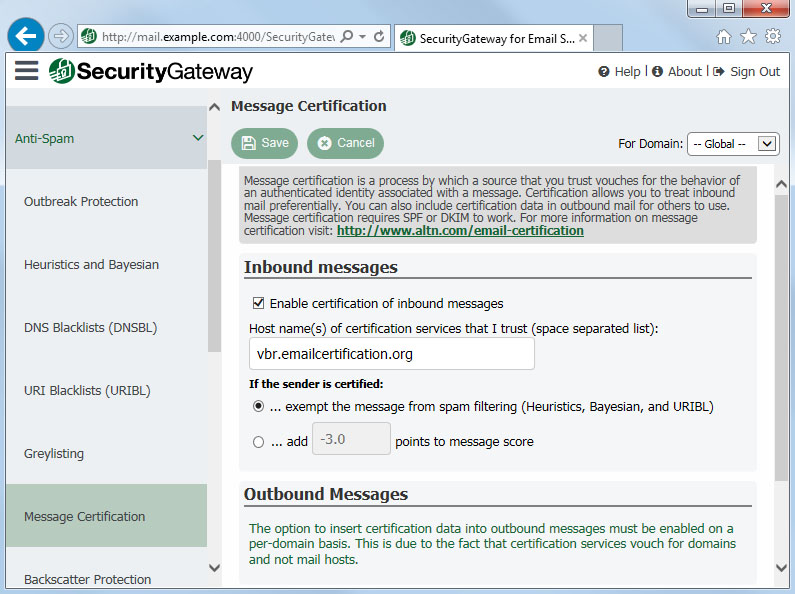Click sidebar scroll down arrow
This screenshot has height=594, width=795.
[214, 568]
